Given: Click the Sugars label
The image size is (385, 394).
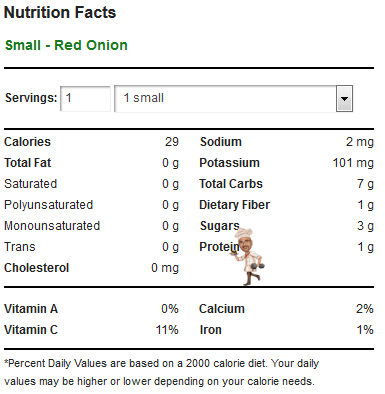Looking at the screenshot, I should [220, 226].
